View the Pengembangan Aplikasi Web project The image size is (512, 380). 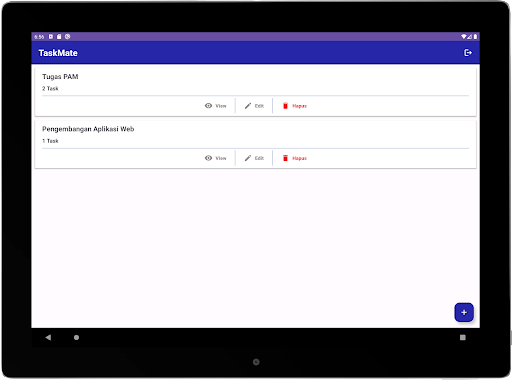pos(216,158)
